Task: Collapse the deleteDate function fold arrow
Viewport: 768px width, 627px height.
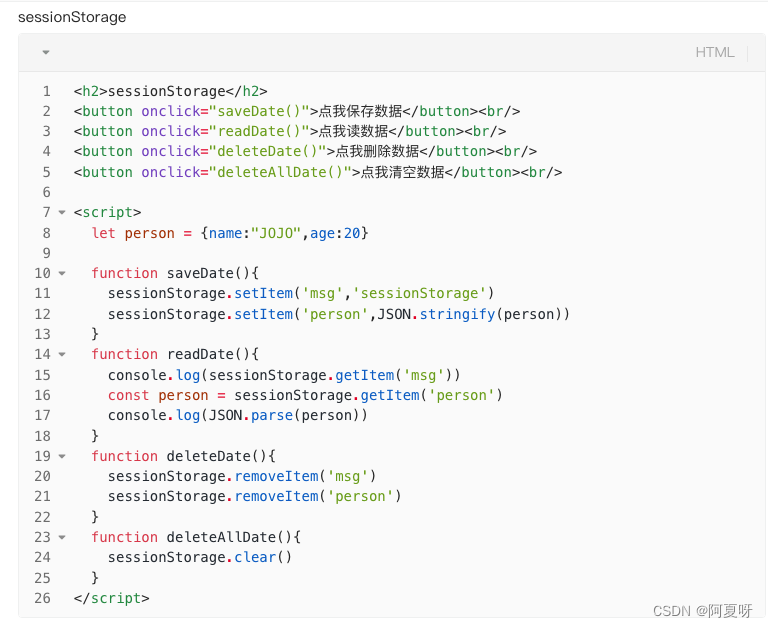Action: pyautogui.click(x=62, y=456)
